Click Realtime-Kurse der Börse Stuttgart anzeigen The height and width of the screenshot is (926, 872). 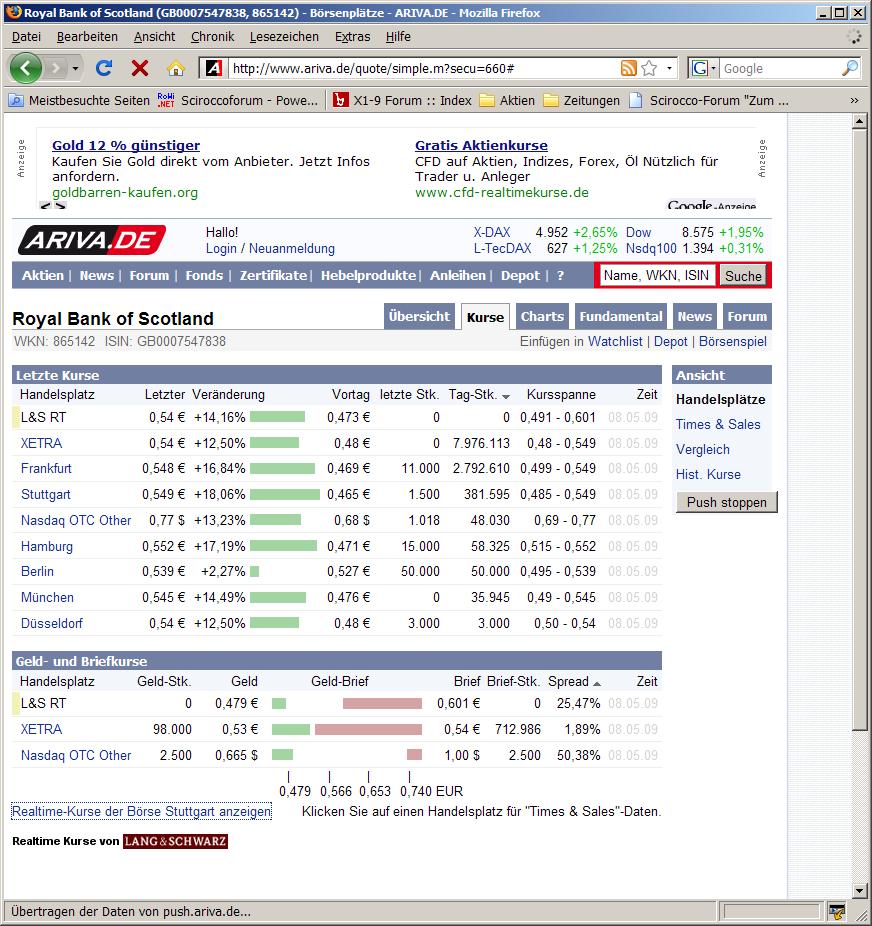pyautogui.click(x=142, y=811)
